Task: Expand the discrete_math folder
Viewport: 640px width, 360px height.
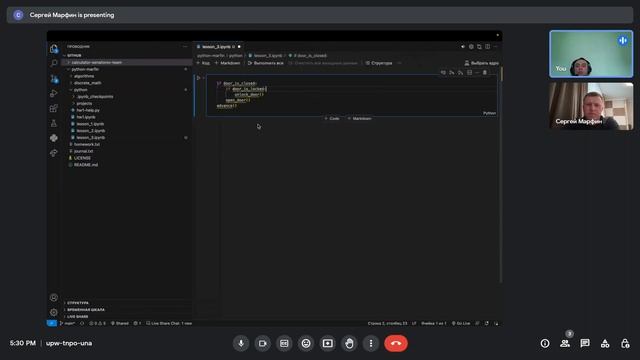Action: (127, 83)
